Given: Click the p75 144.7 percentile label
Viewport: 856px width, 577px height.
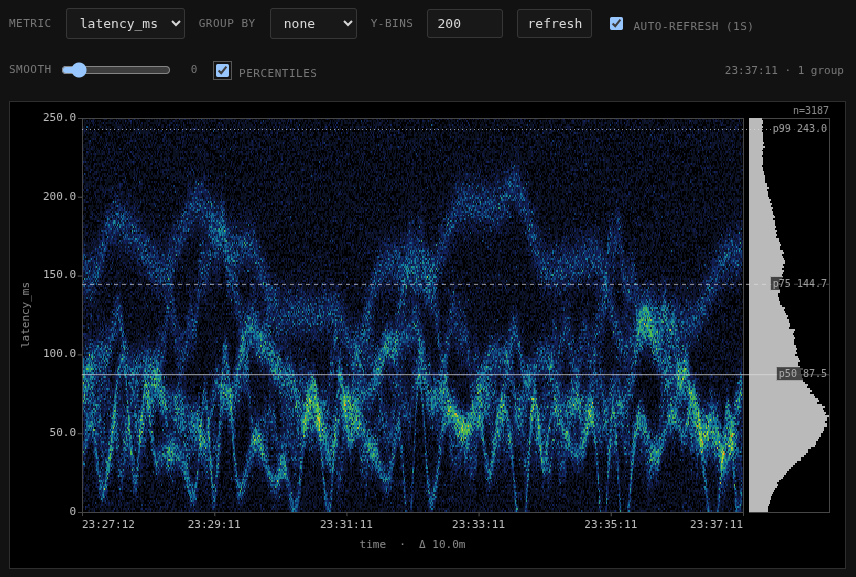Looking at the screenshot, I should (799, 283).
